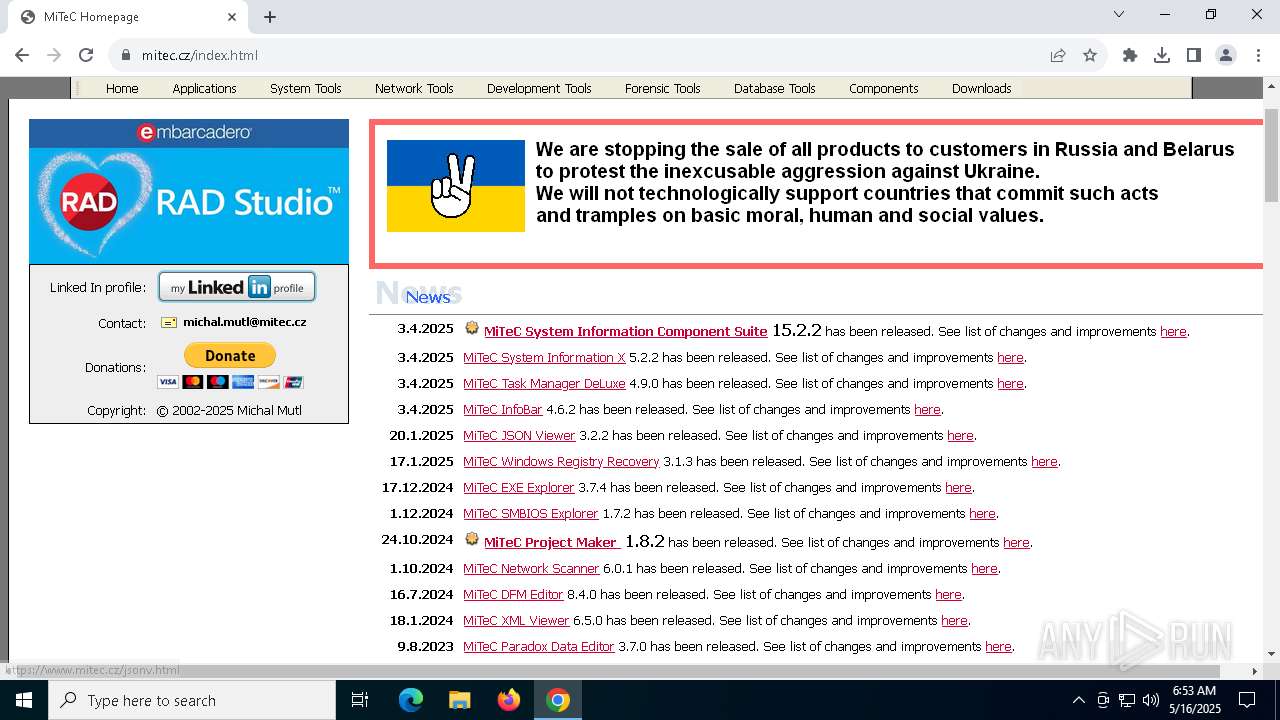The width and height of the screenshot is (1280, 720).
Task: Click 'here' for Task Manager DeLuxe changes
Action: pos(1010,383)
